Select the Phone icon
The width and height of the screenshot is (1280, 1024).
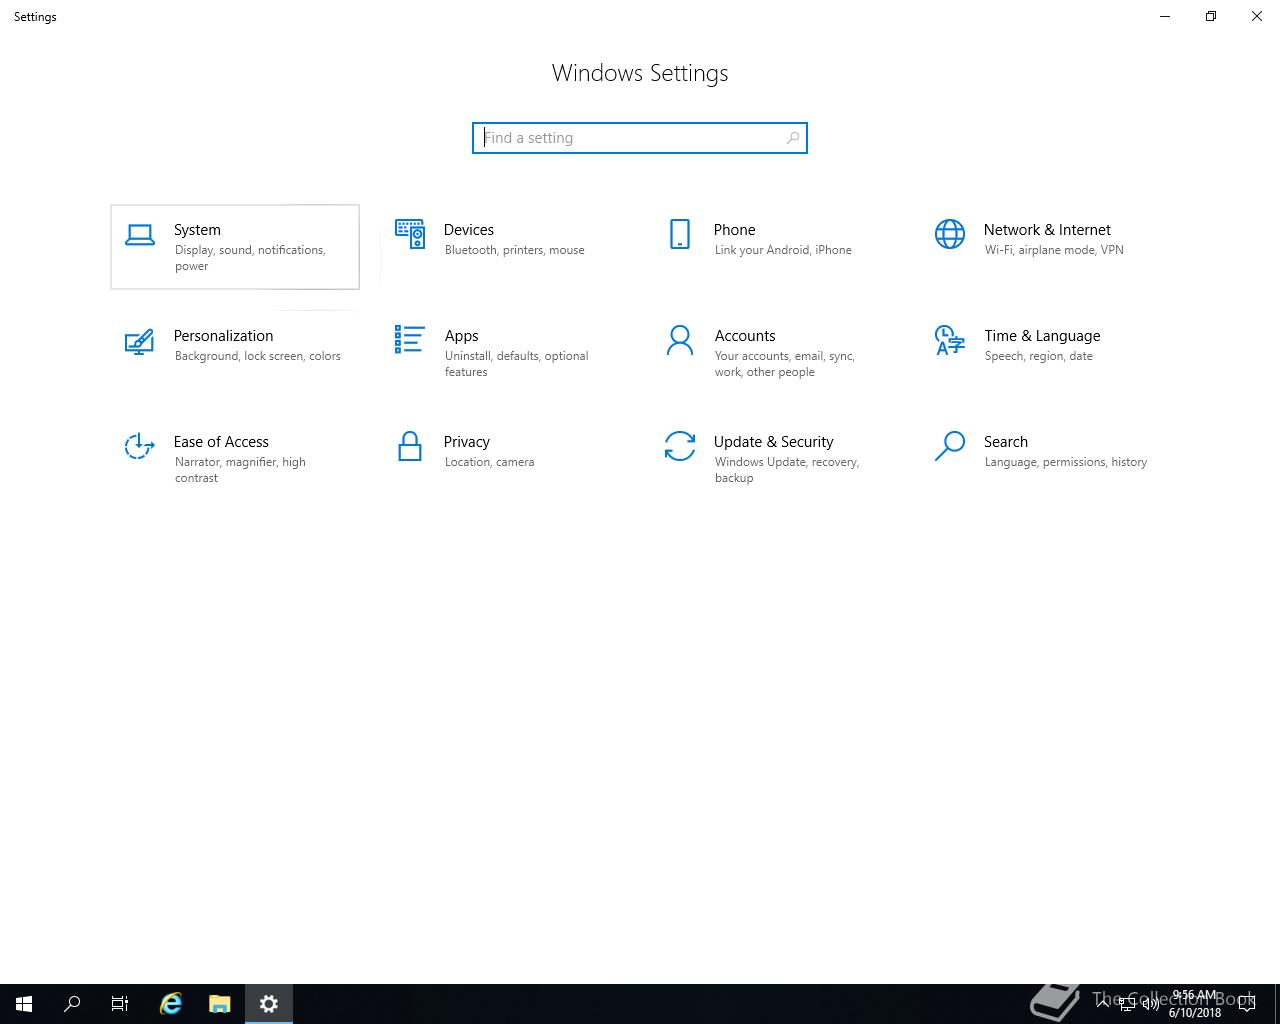click(x=680, y=234)
